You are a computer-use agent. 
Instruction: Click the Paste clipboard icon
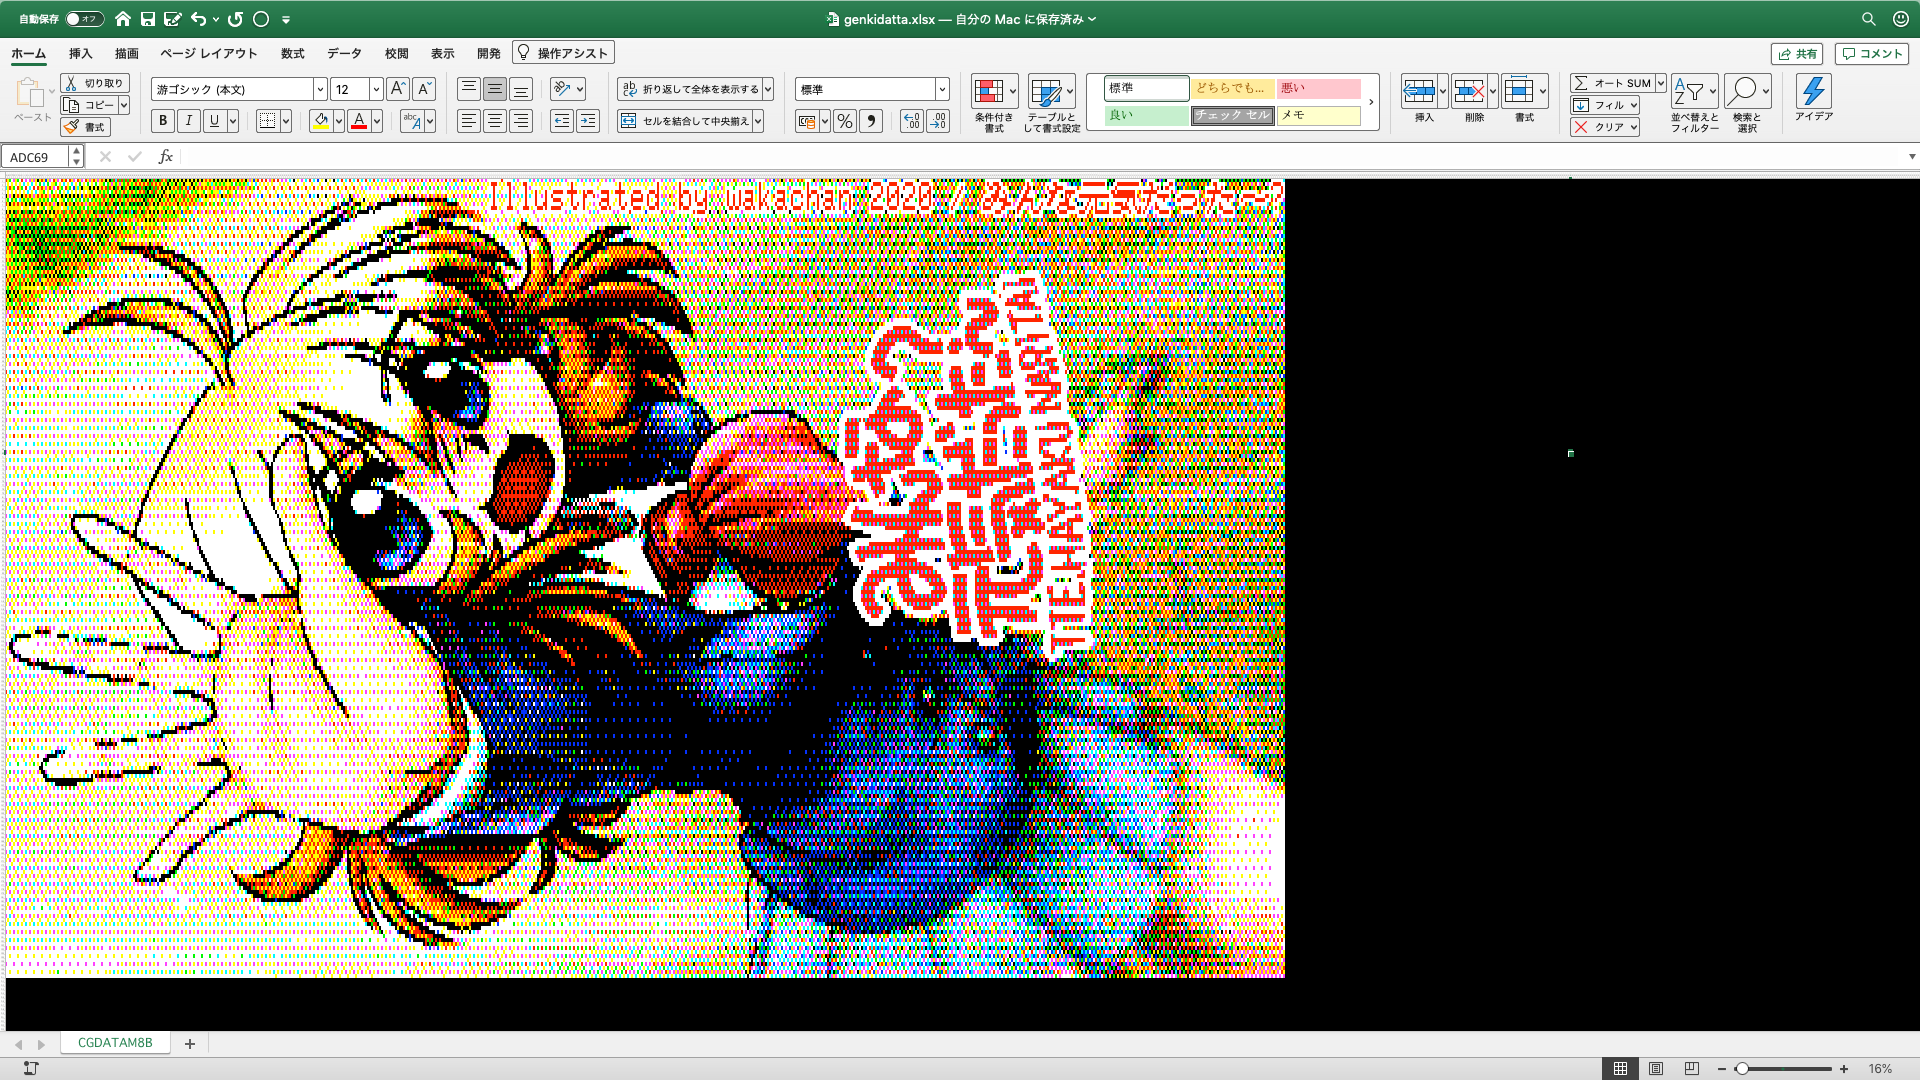pyautogui.click(x=30, y=93)
